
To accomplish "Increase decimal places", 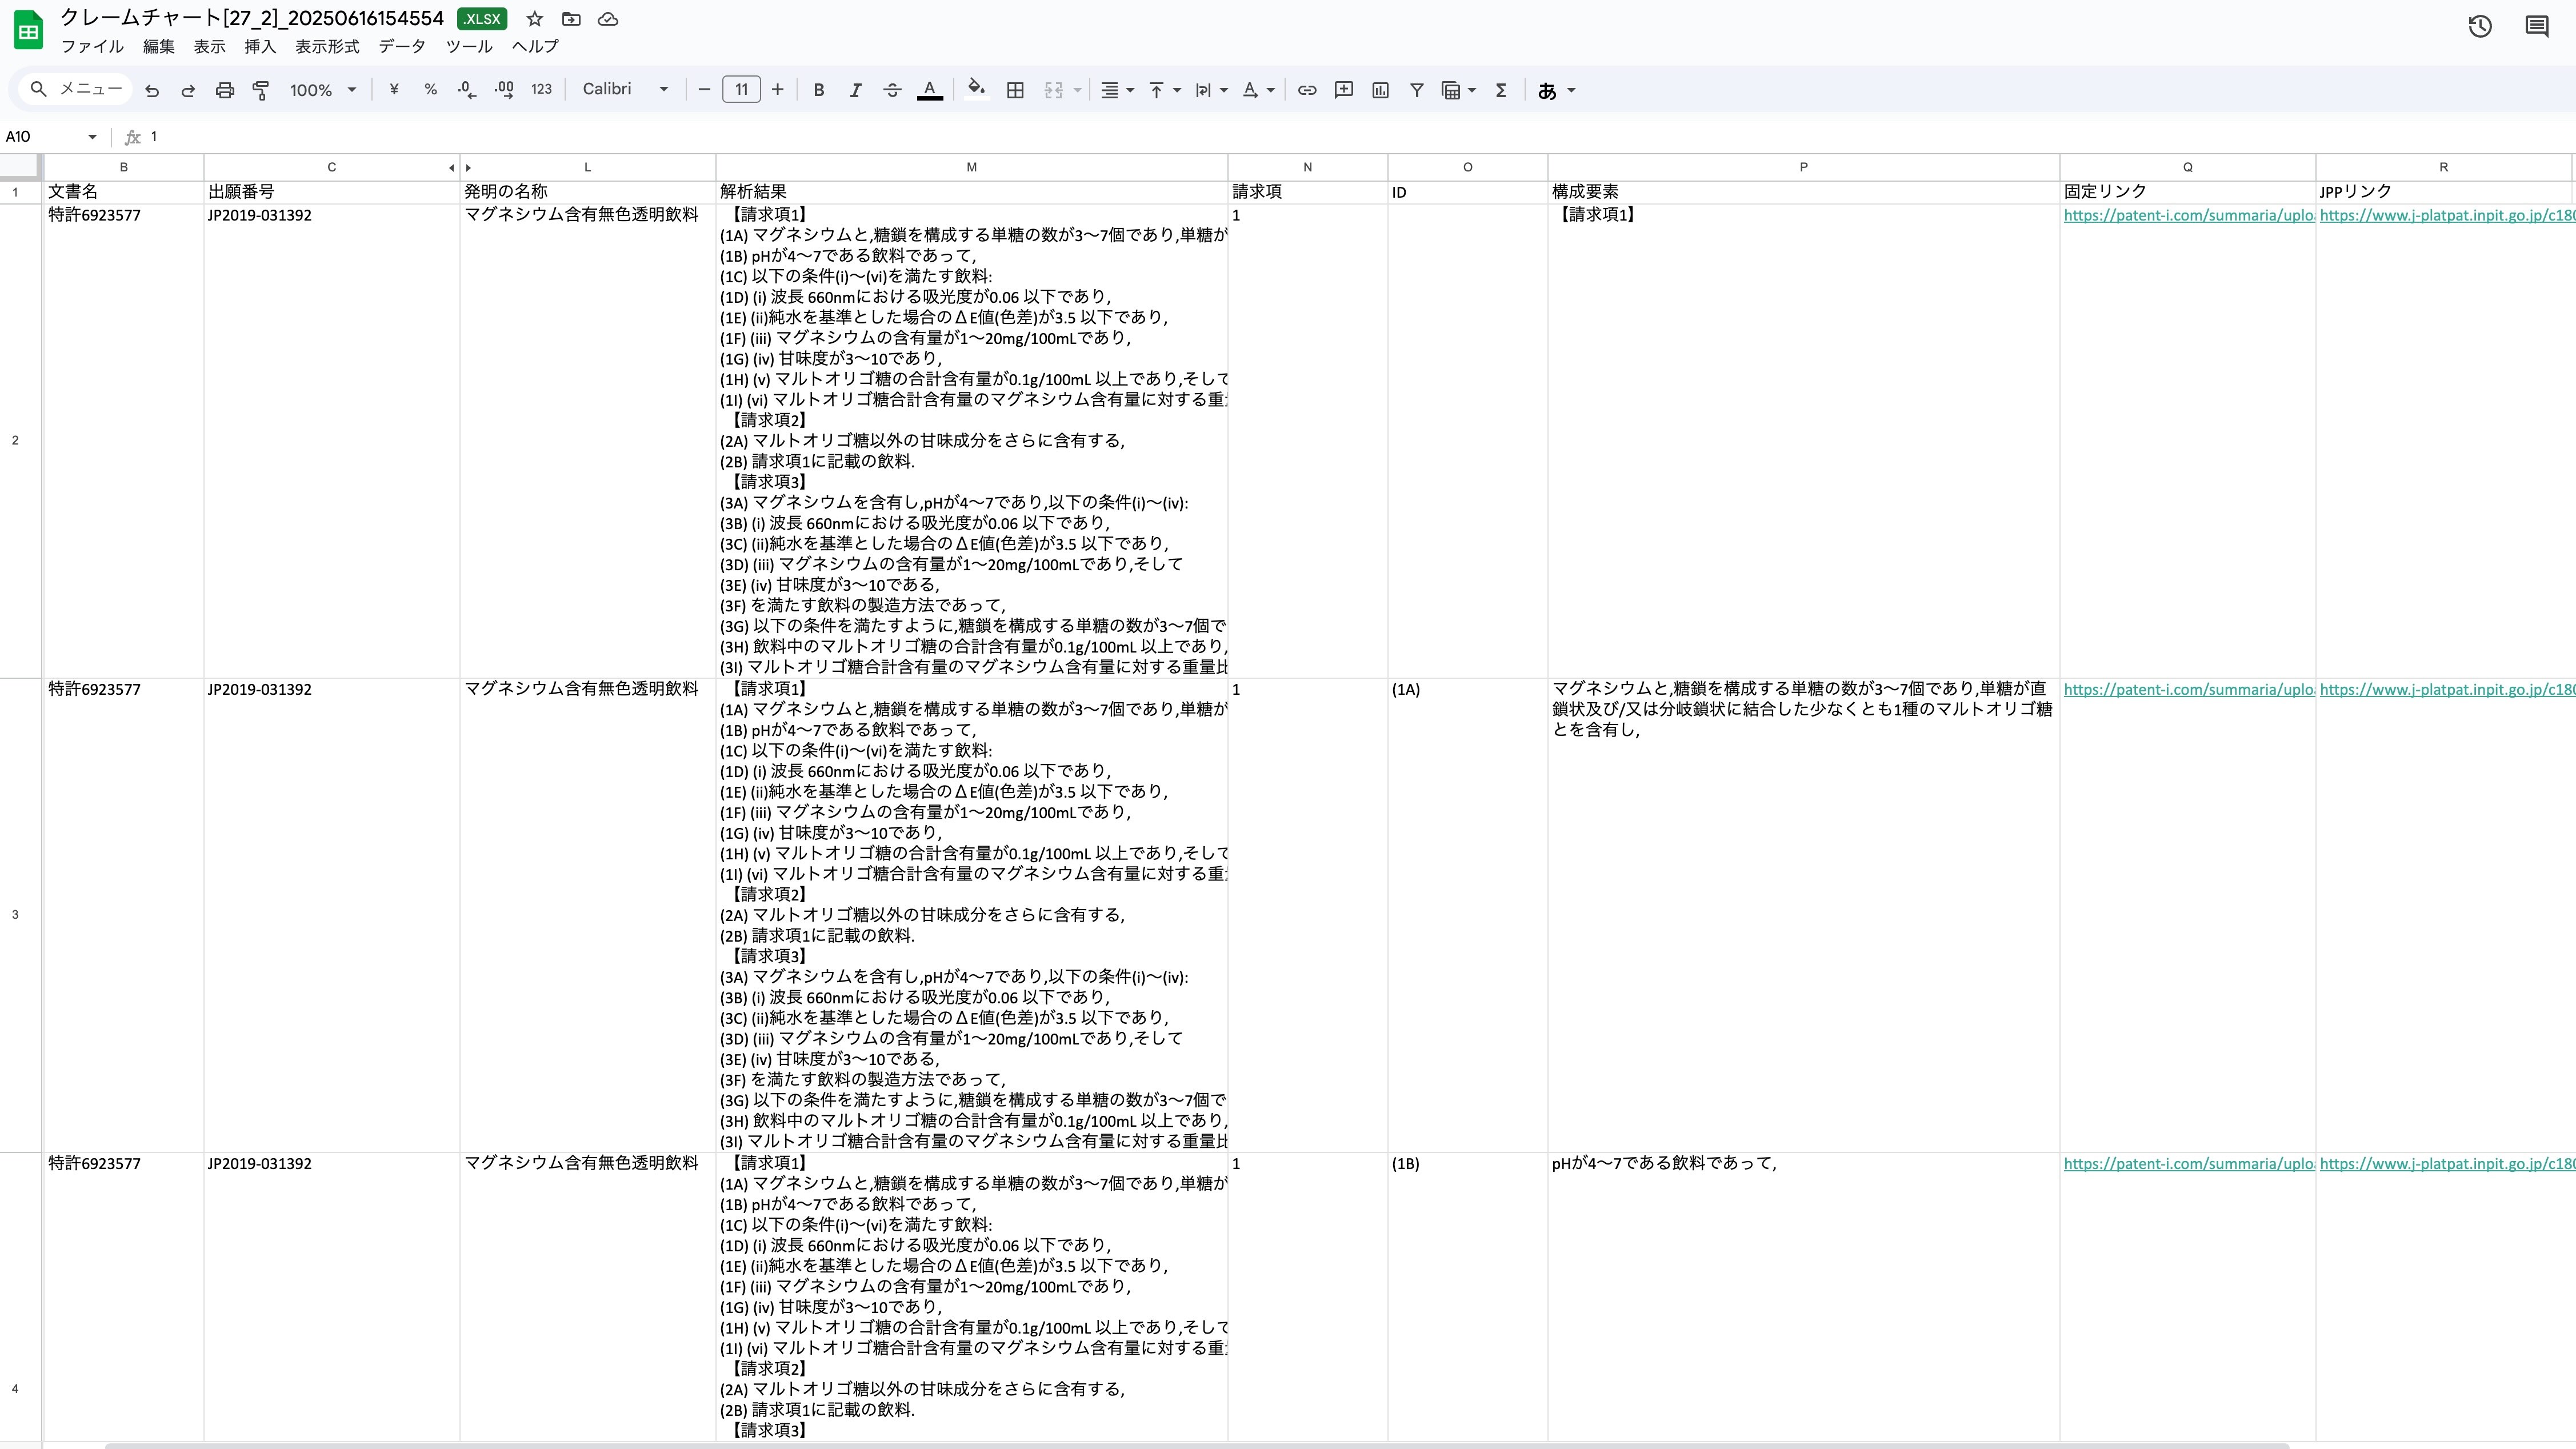I will (504, 90).
